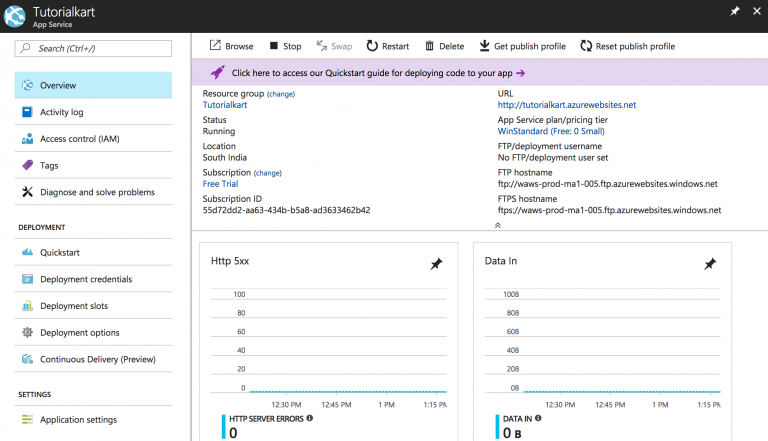Click the Browse toolbar icon
The width and height of the screenshot is (768, 441).
(215, 46)
